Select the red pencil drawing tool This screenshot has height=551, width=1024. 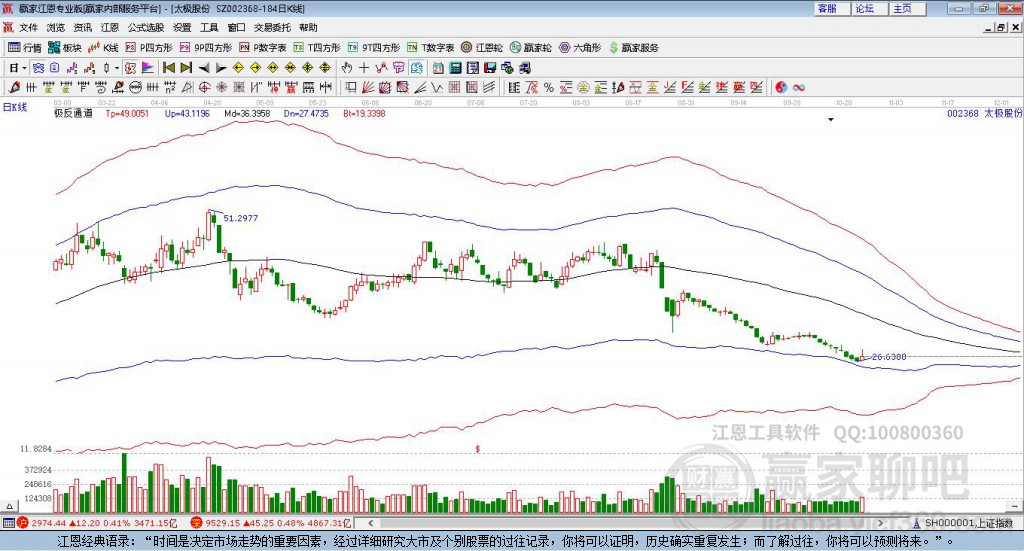click(14, 87)
